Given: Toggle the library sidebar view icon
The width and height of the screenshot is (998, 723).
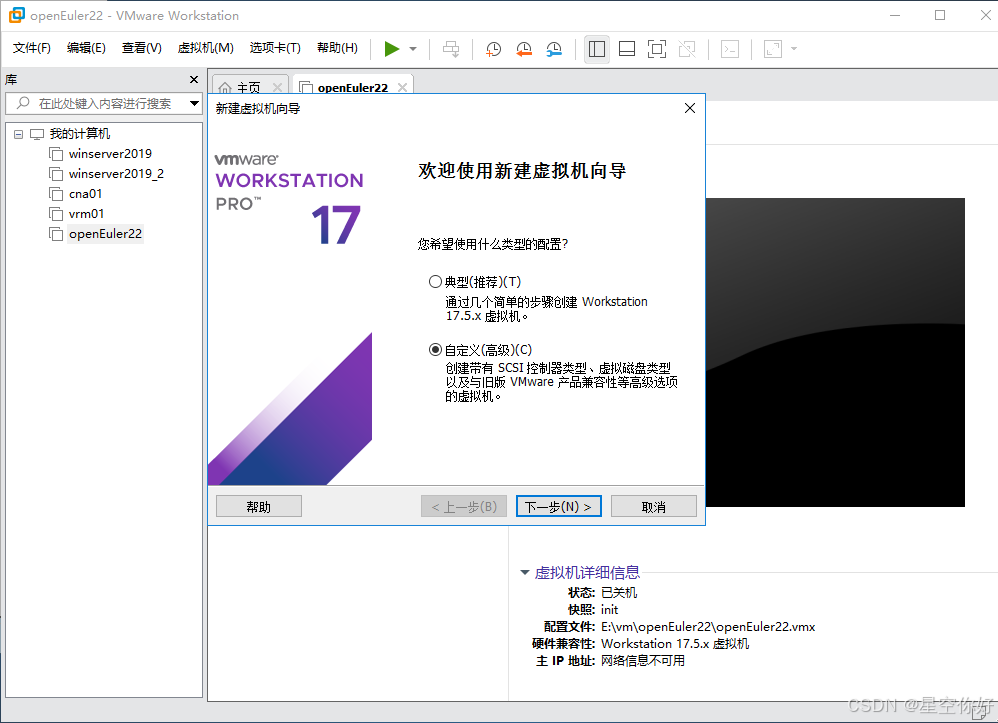Looking at the screenshot, I should 597,49.
